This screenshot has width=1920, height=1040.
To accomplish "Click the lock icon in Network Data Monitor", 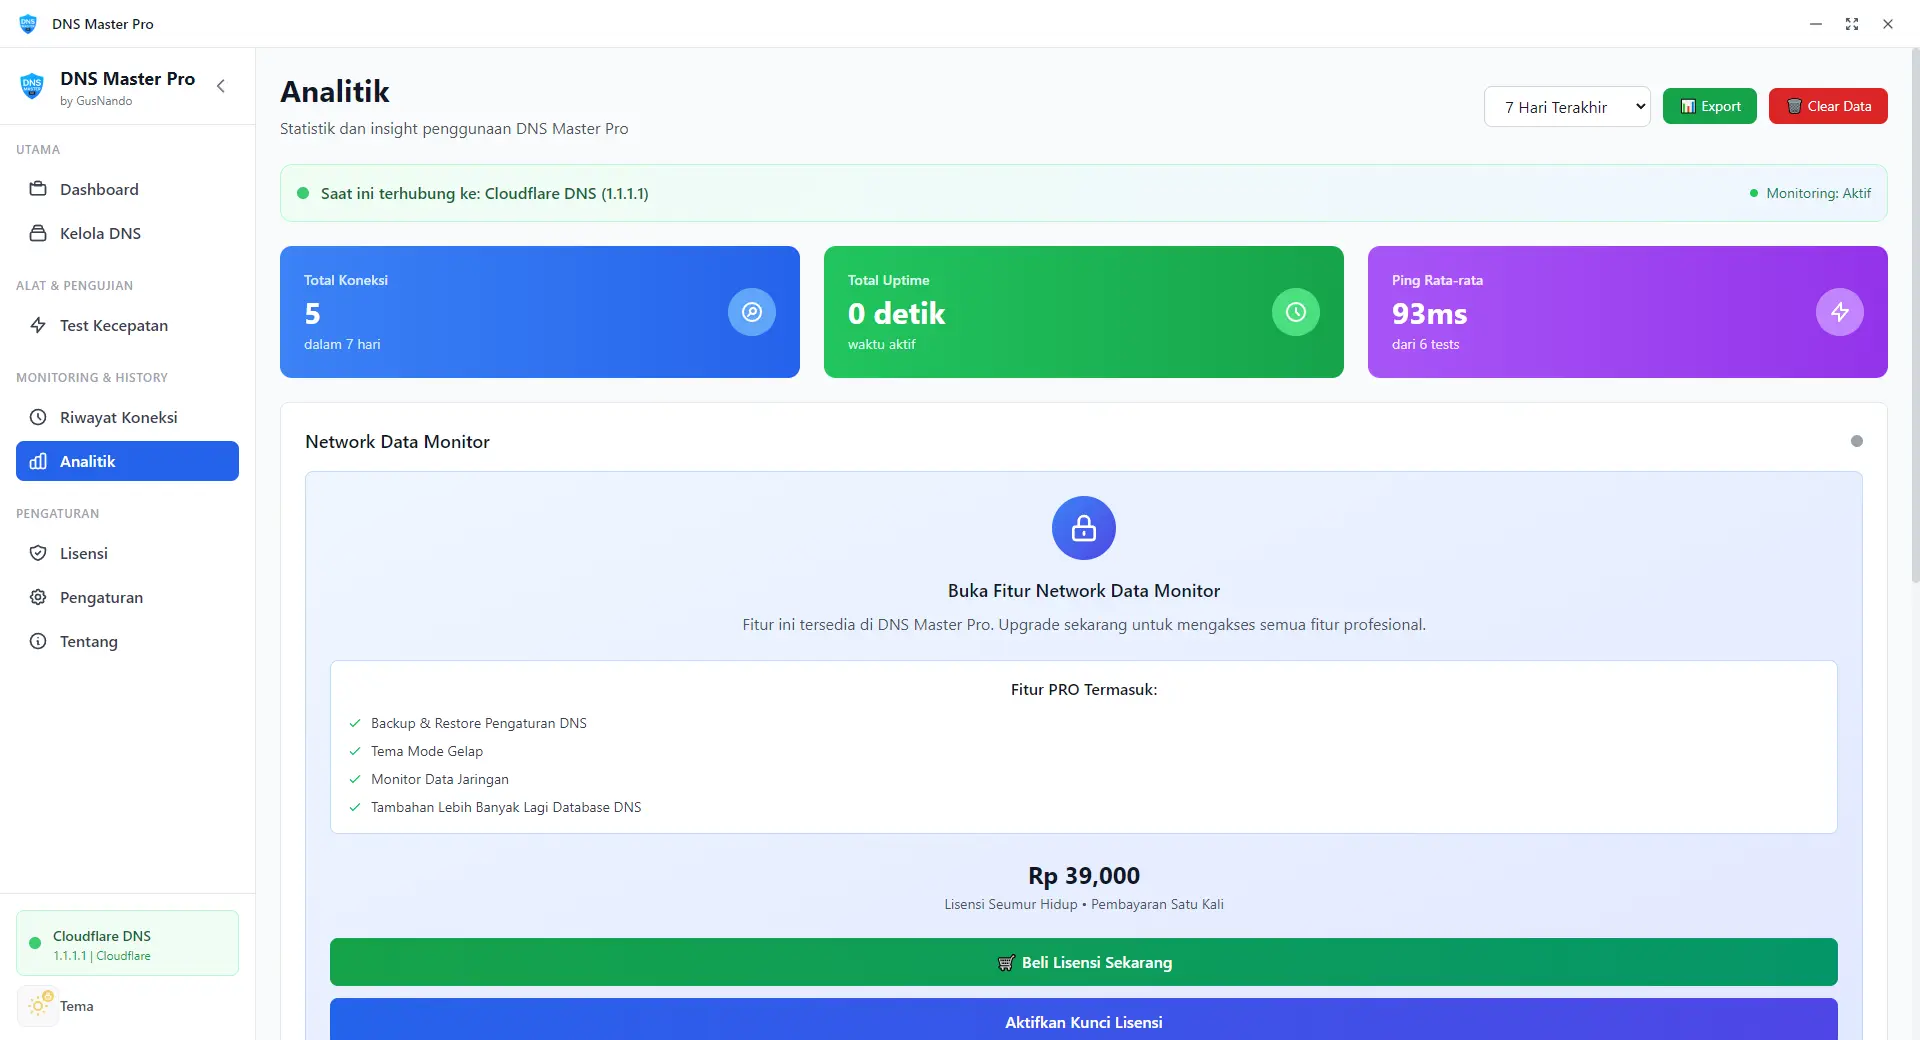I will coord(1084,528).
